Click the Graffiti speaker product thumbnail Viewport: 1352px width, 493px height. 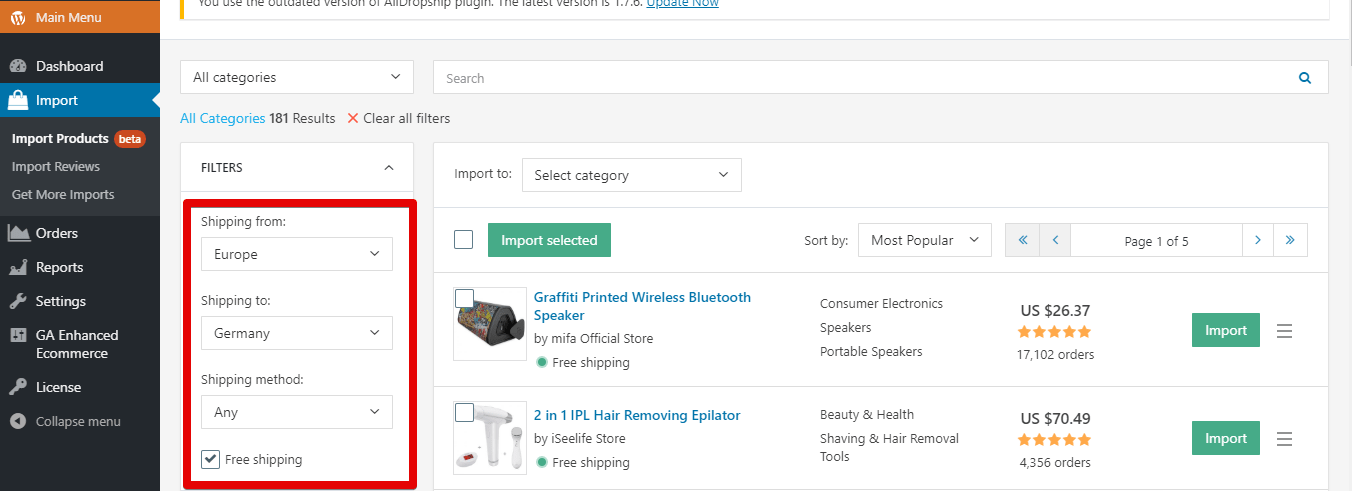click(x=490, y=323)
